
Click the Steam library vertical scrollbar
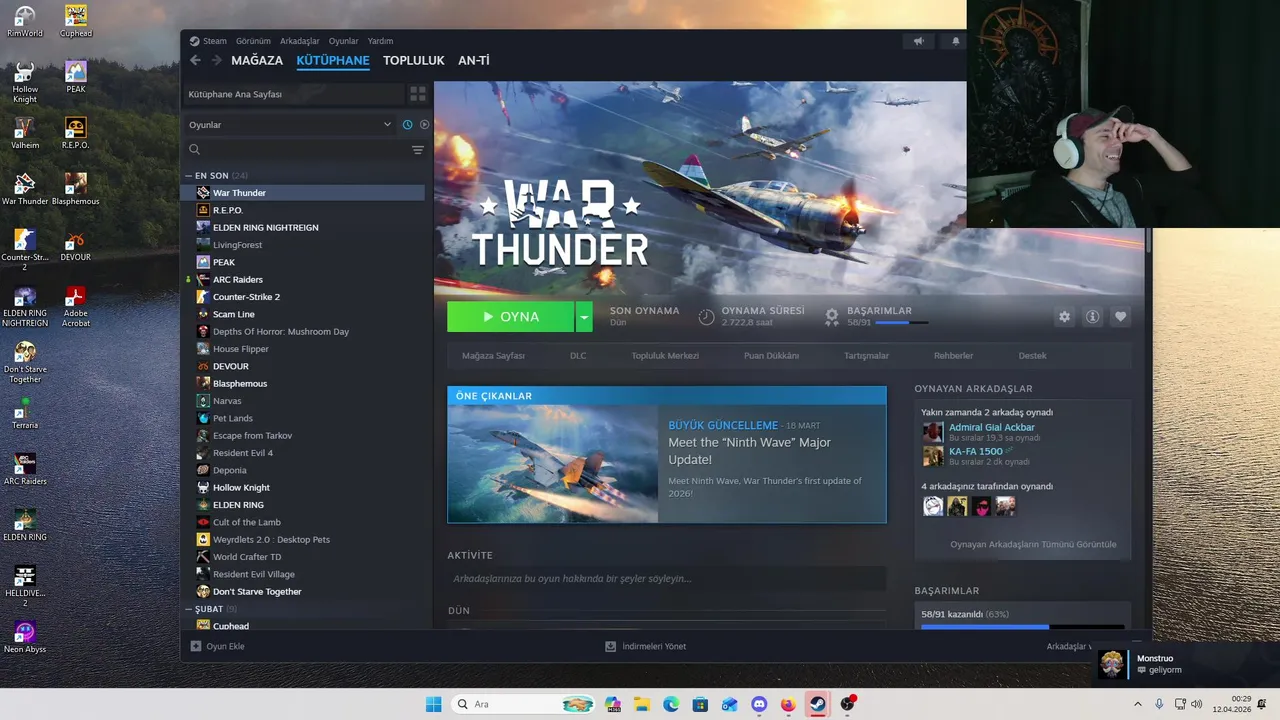coord(1148,240)
